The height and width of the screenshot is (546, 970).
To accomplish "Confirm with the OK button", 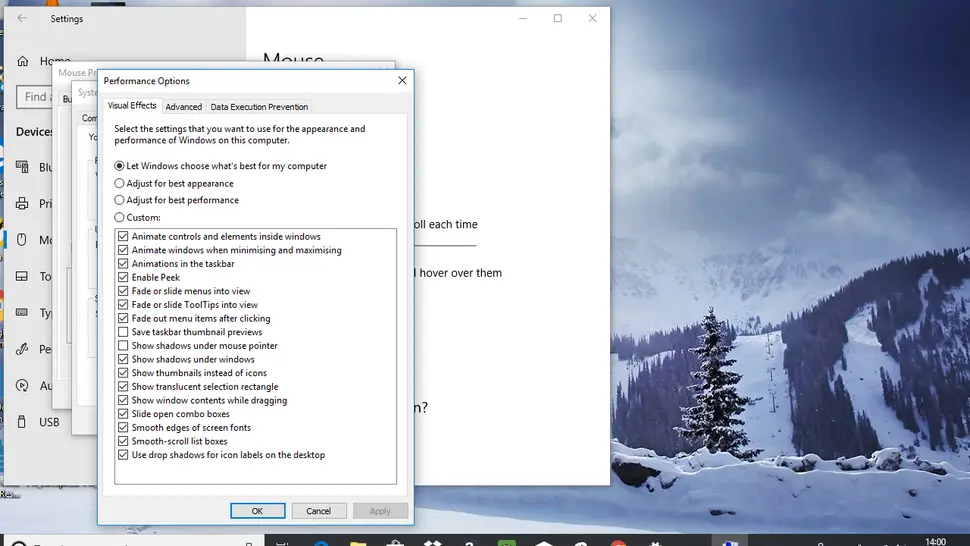I will pos(257,511).
